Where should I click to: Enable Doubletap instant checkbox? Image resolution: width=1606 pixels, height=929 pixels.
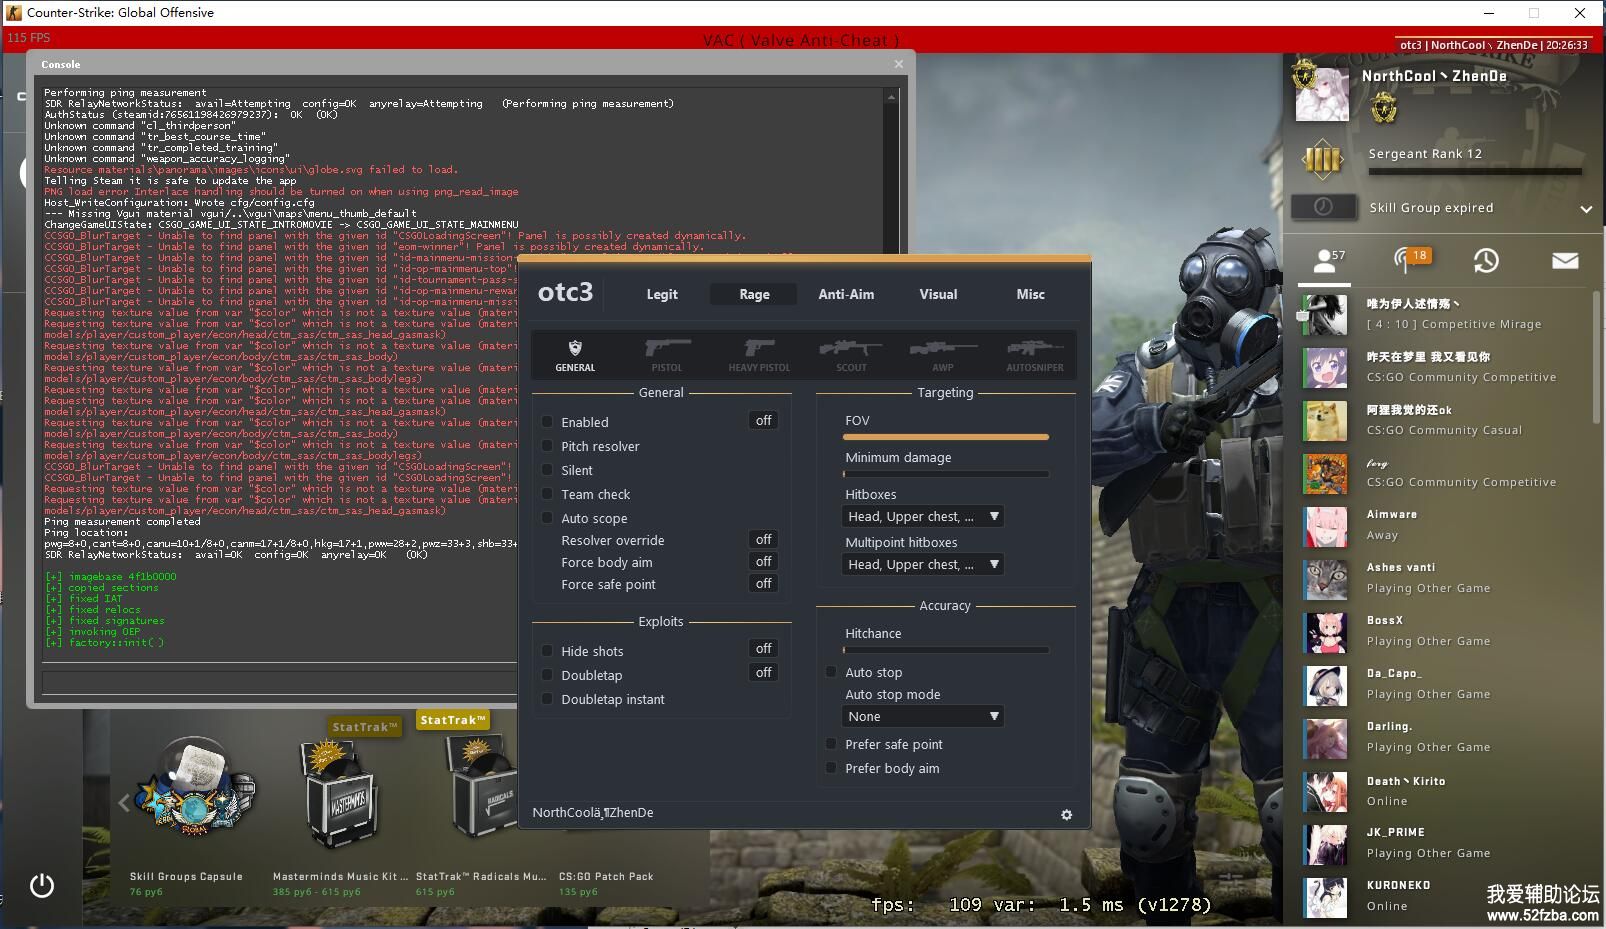547,699
